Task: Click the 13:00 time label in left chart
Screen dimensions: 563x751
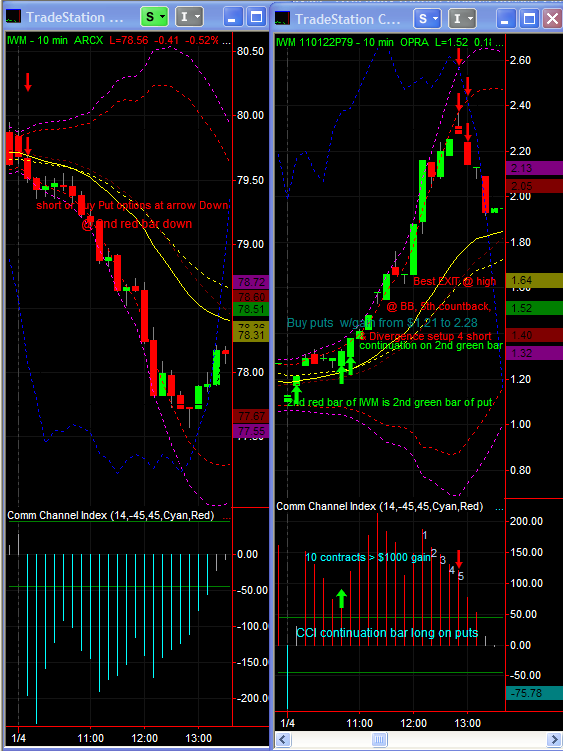Action: tap(198, 738)
